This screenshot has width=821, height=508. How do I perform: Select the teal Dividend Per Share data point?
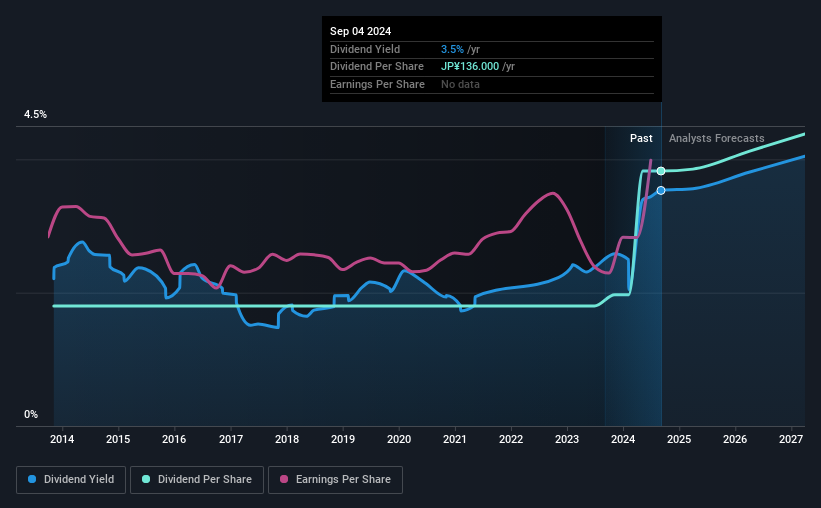point(661,171)
